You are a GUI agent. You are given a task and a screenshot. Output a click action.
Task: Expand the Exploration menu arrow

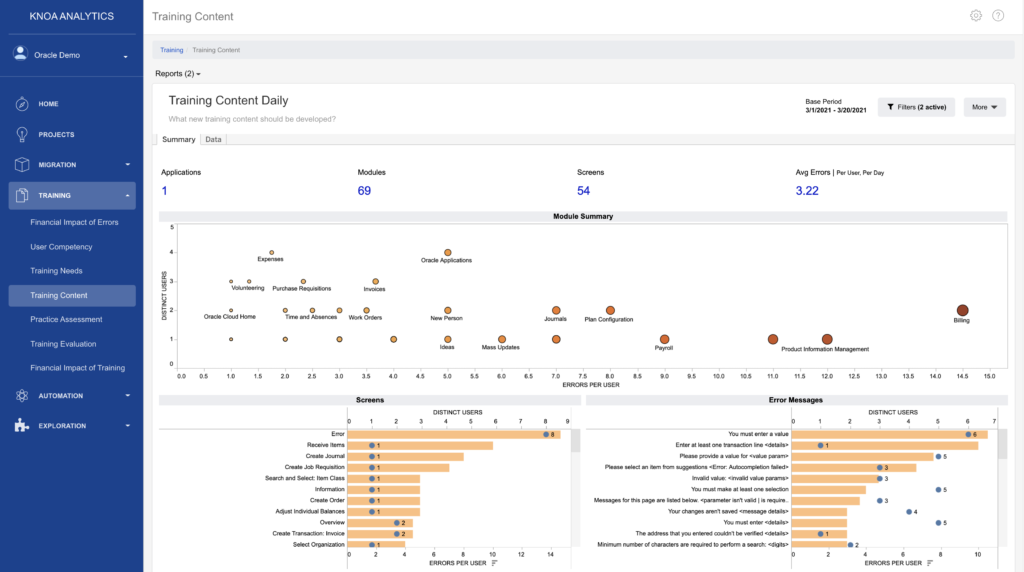tap(127, 425)
